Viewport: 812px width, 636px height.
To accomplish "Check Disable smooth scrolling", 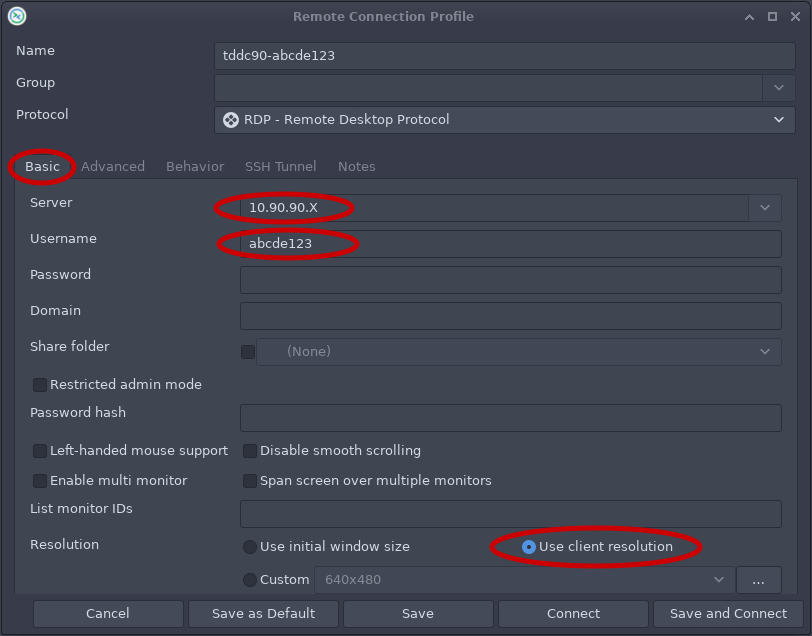I will (x=250, y=451).
